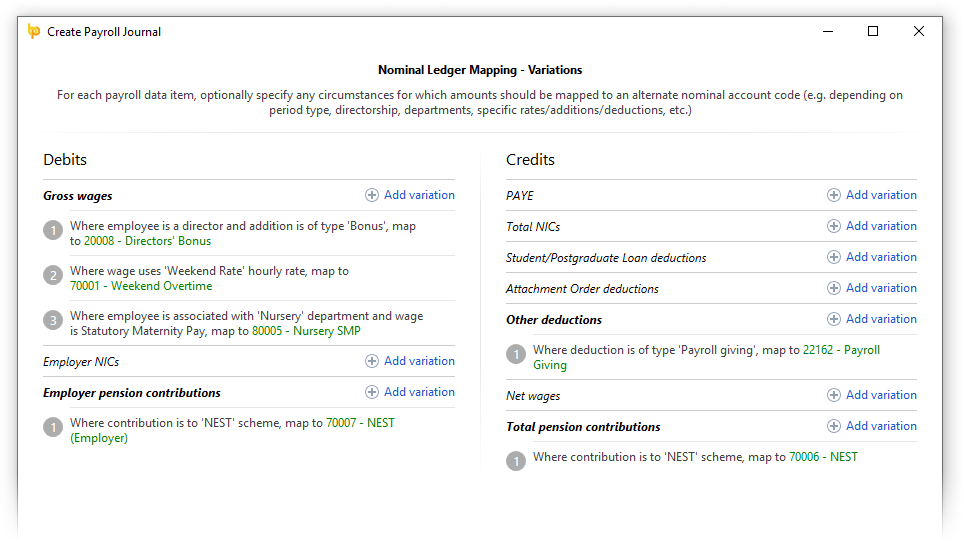Open the 80005 - Nursery SMP mapping
The width and height of the screenshot is (964, 542).
click(306, 331)
